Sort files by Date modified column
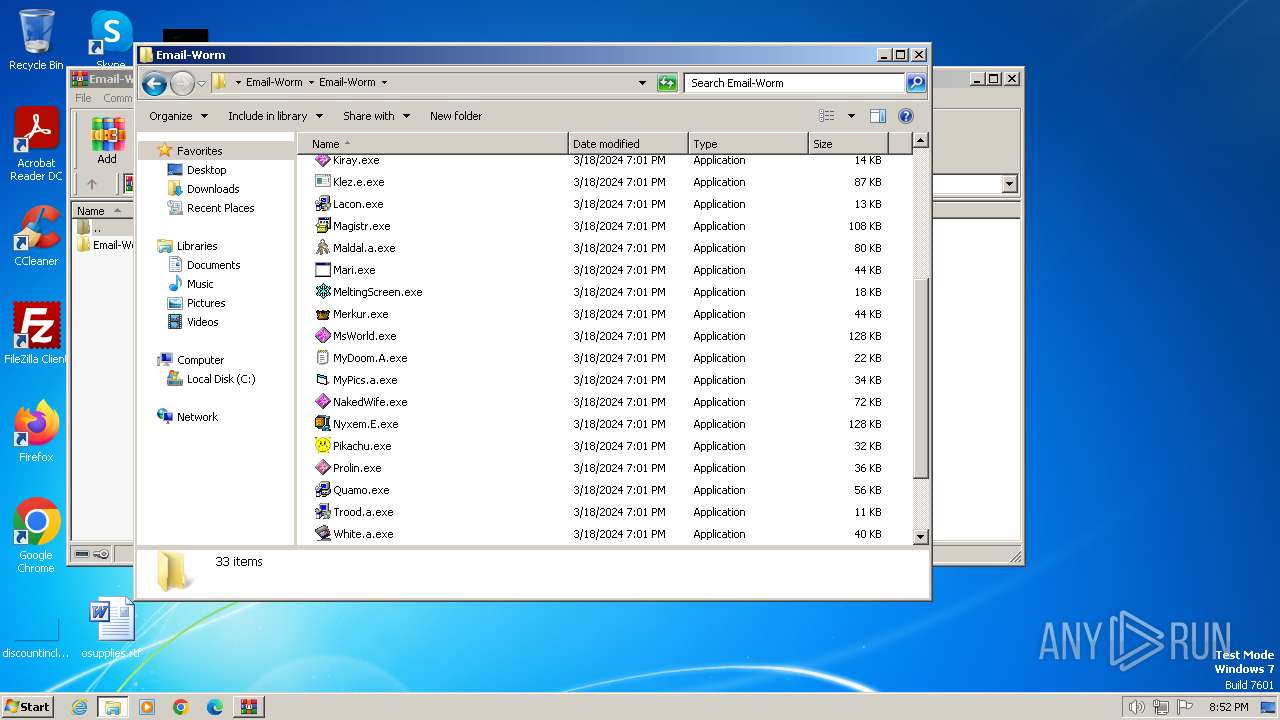The height and width of the screenshot is (720, 1280). (628, 144)
